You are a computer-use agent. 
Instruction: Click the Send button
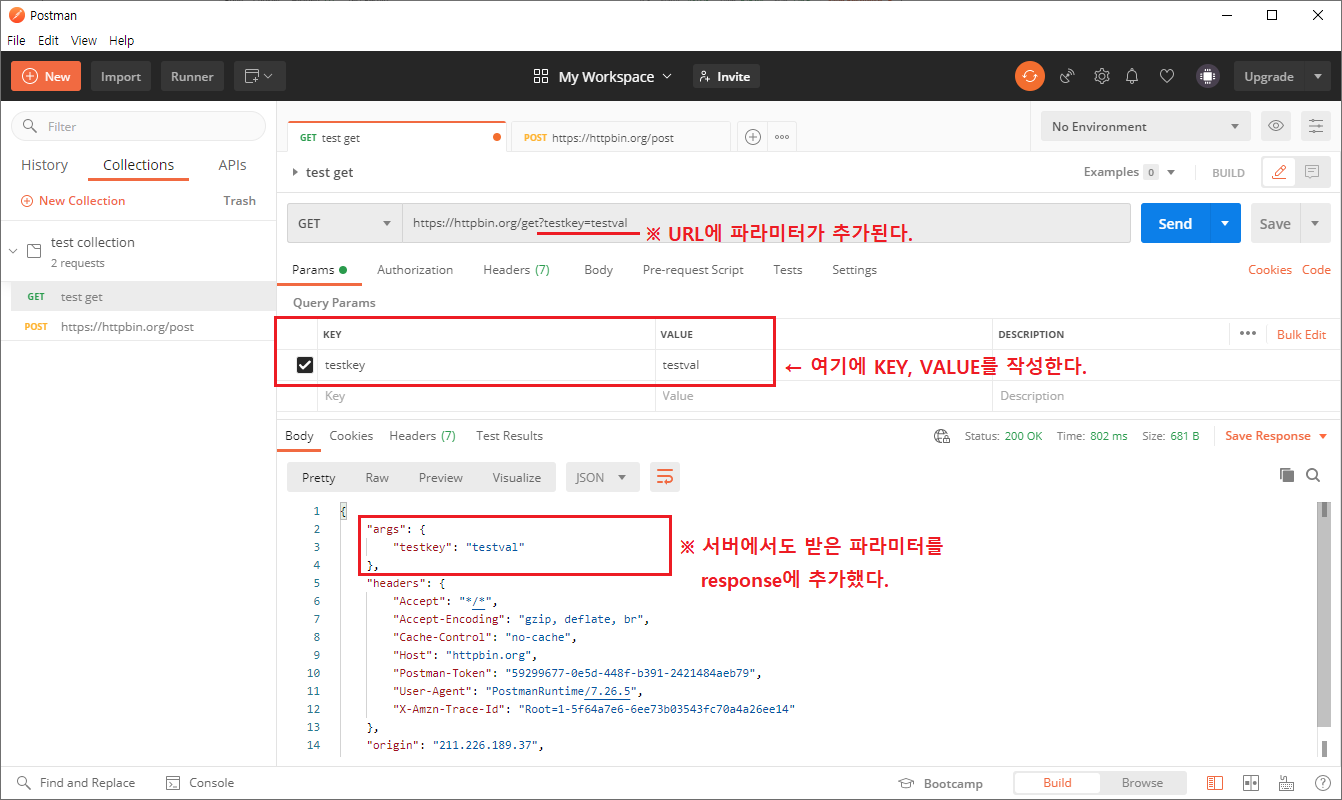(1175, 223)
